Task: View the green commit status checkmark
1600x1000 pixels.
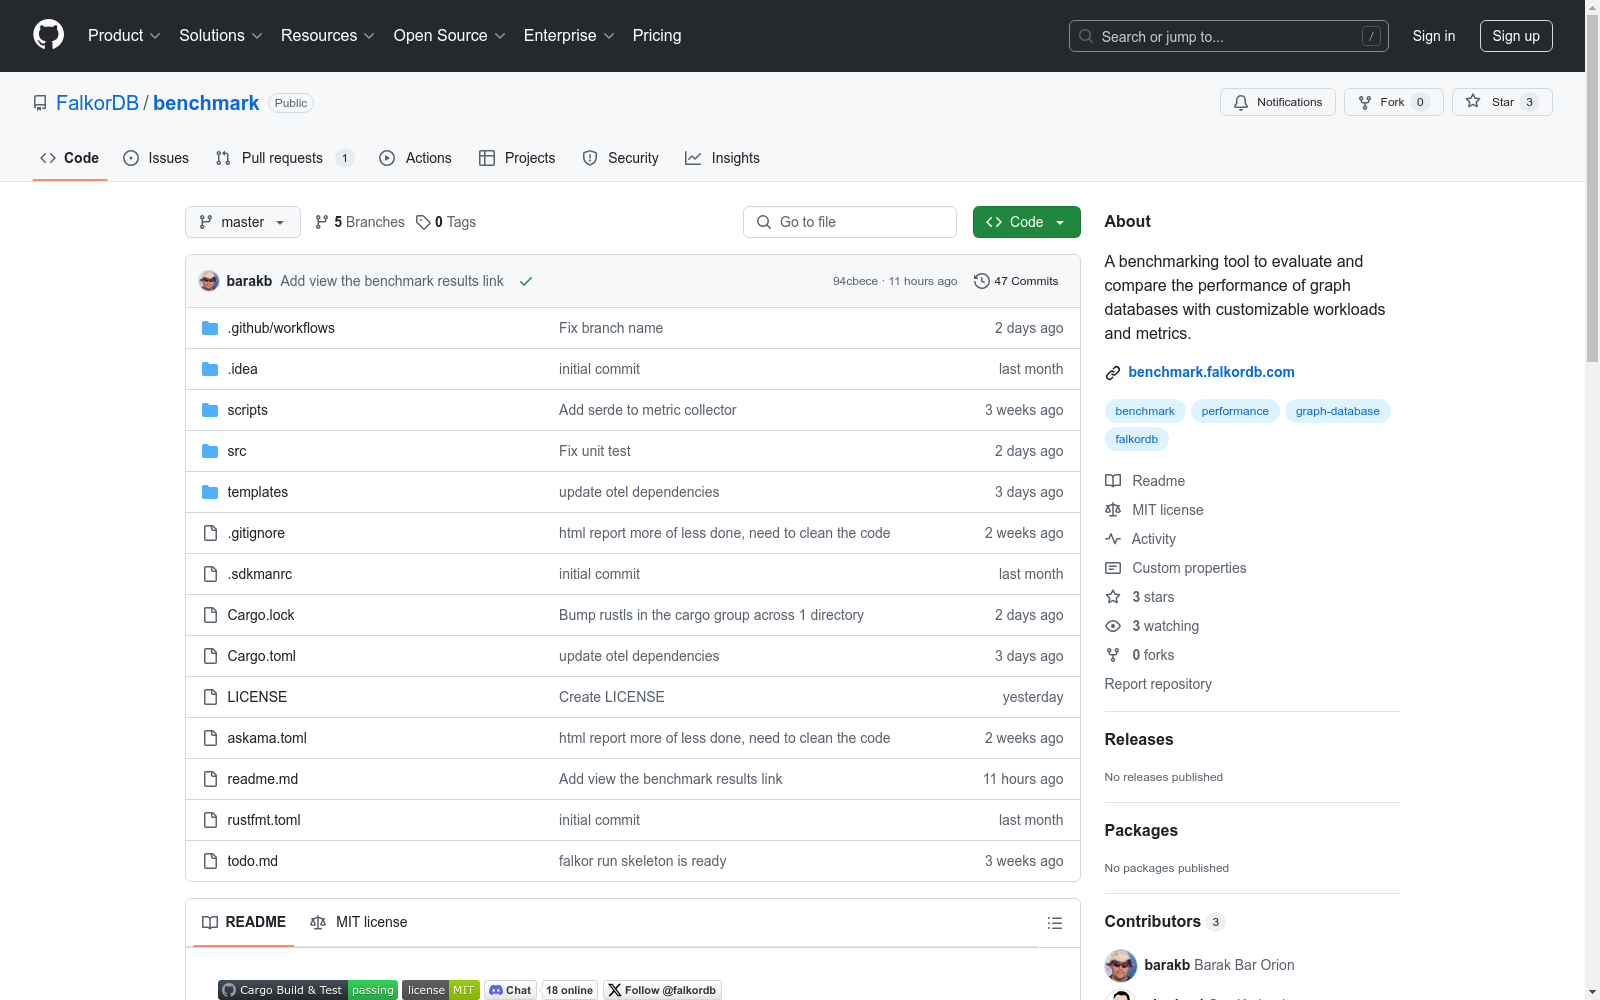Action: (x=526, y=281)
